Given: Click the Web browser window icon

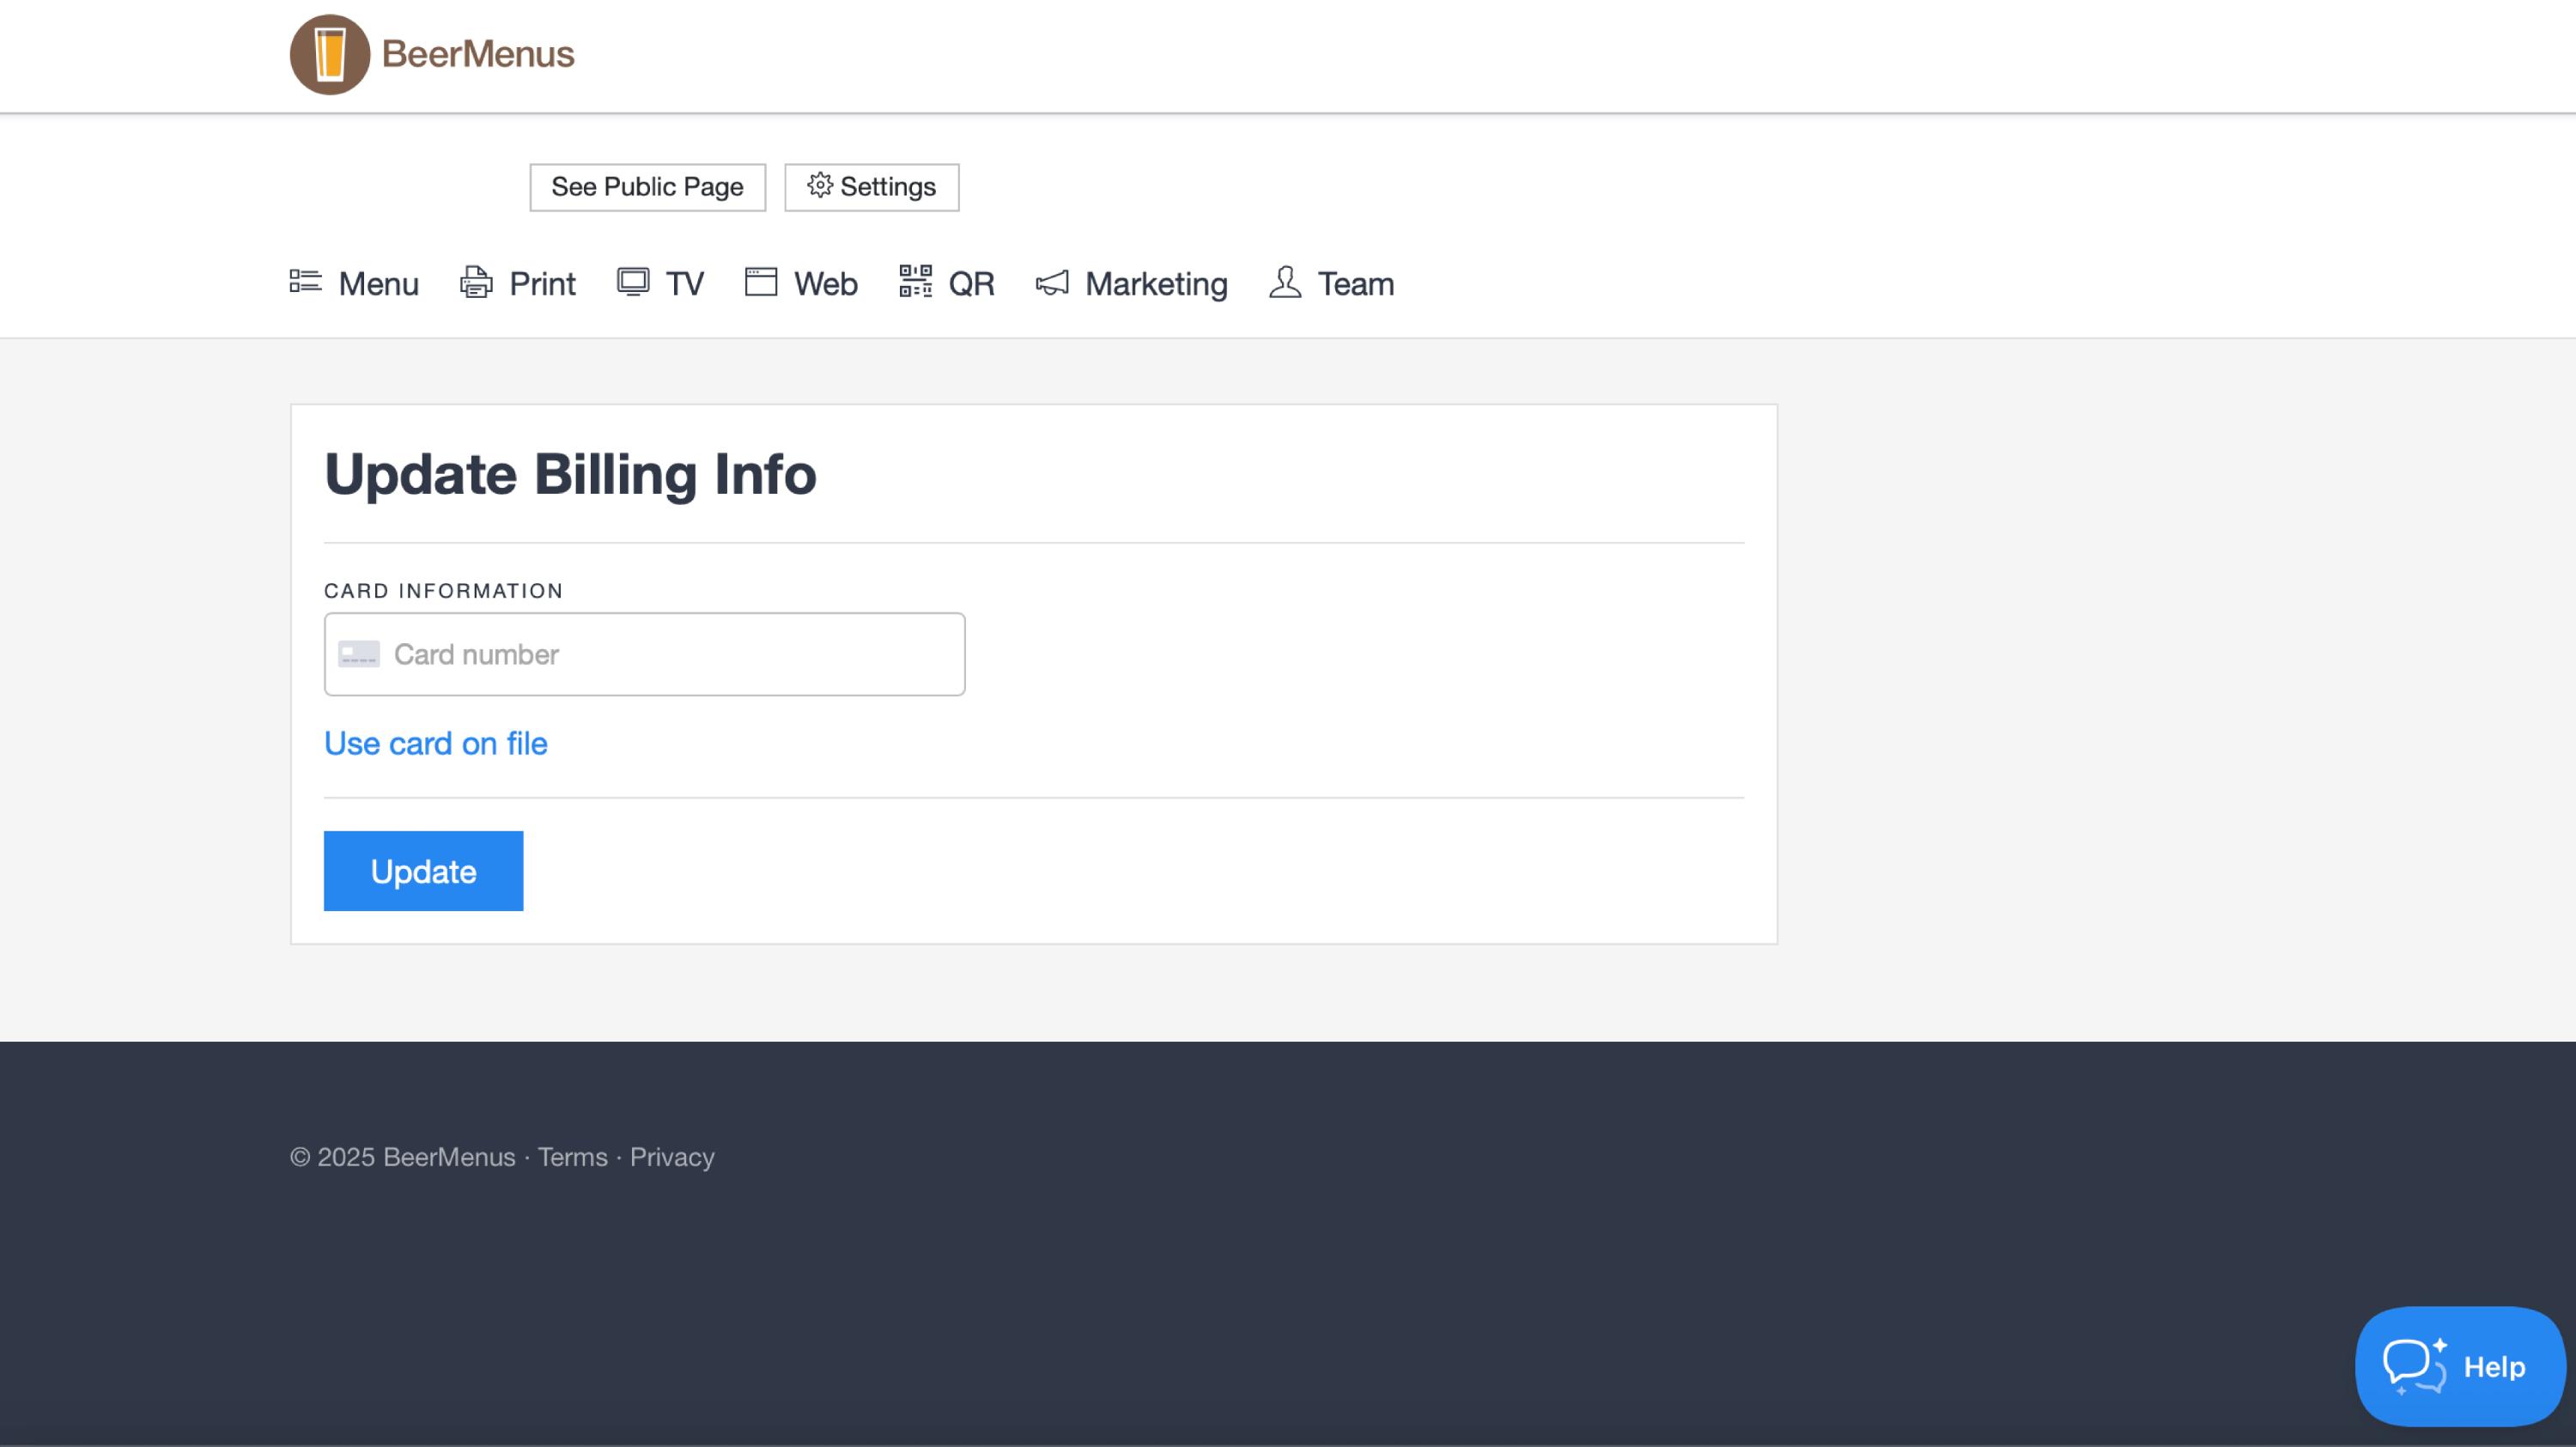Looking at the screenshot, I should 761,282.
